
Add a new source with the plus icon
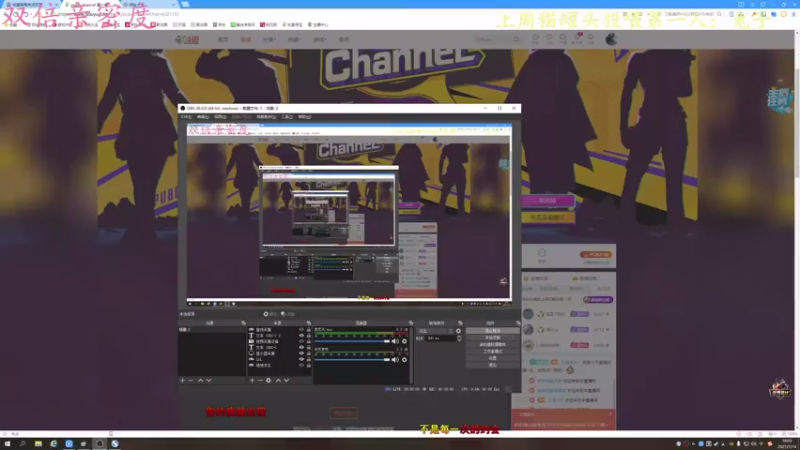pos(252,381)
